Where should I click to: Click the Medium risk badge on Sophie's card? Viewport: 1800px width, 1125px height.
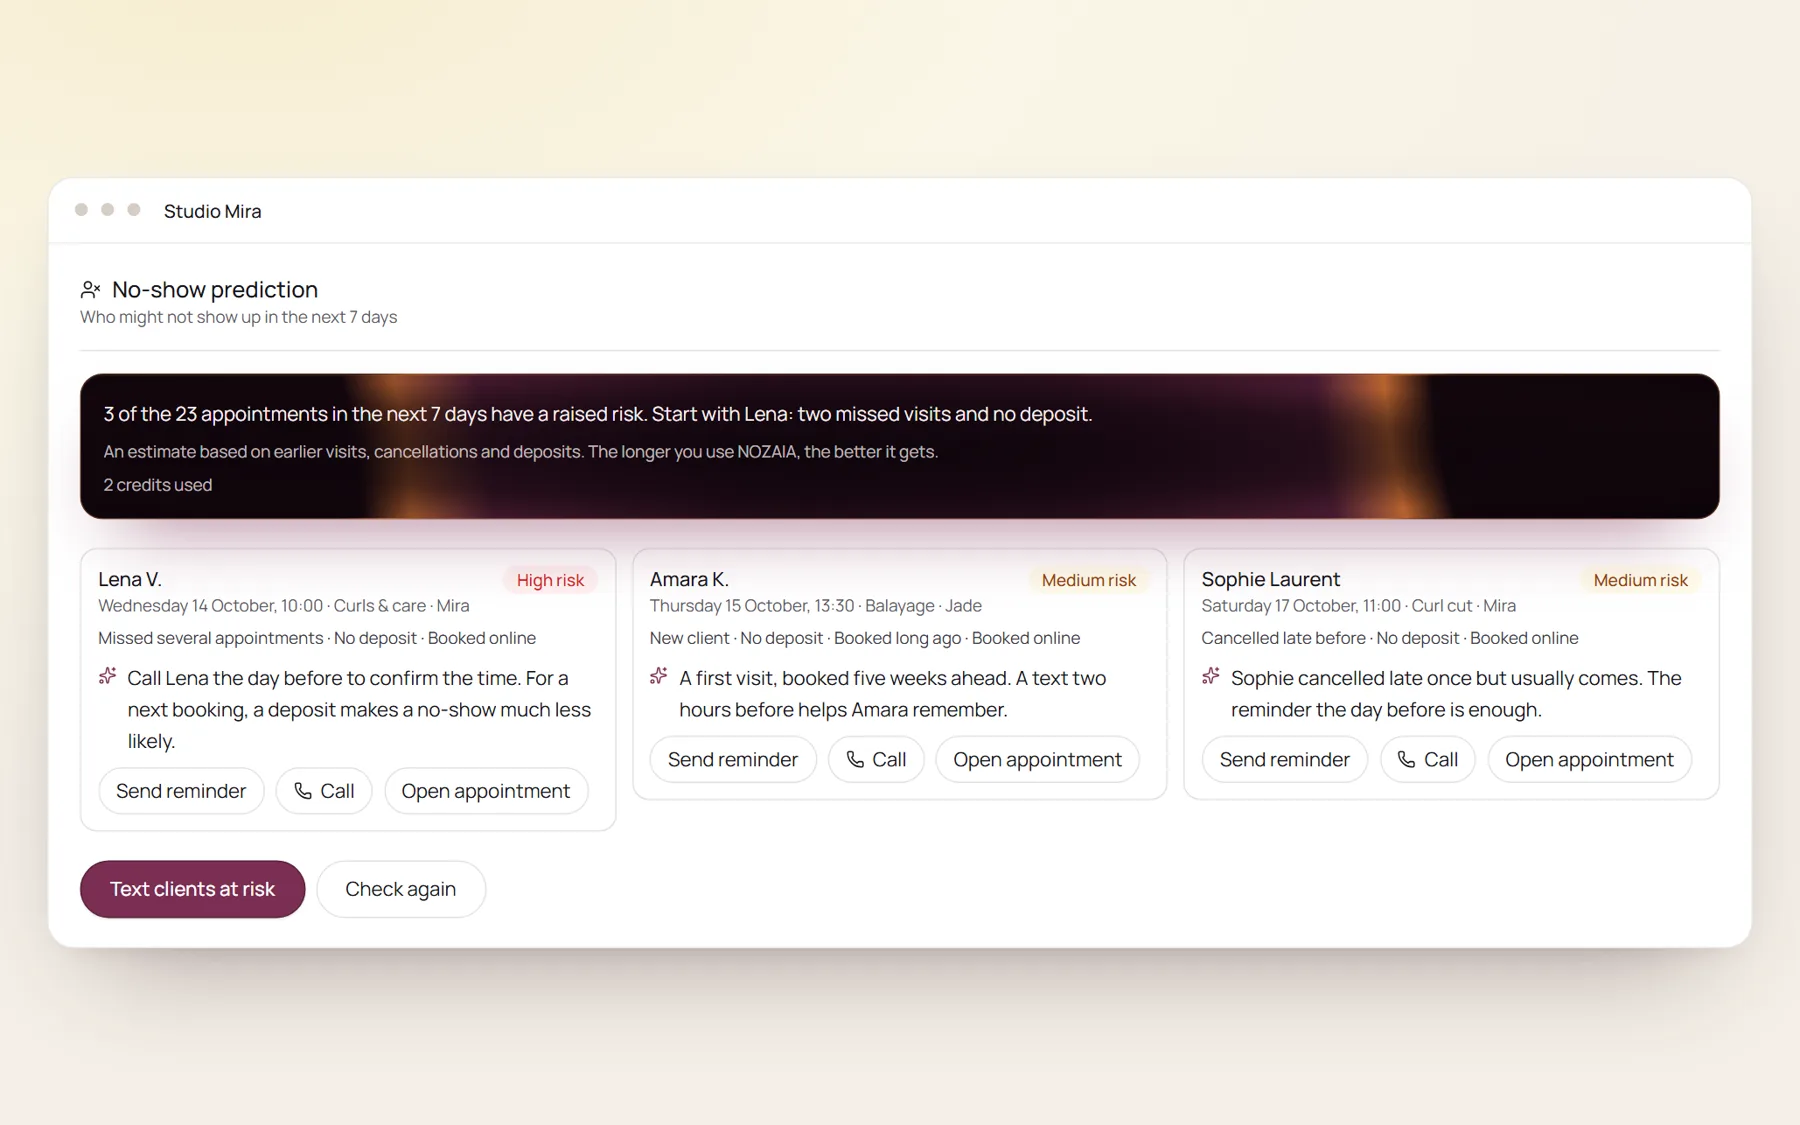(x=1640, y=580)
